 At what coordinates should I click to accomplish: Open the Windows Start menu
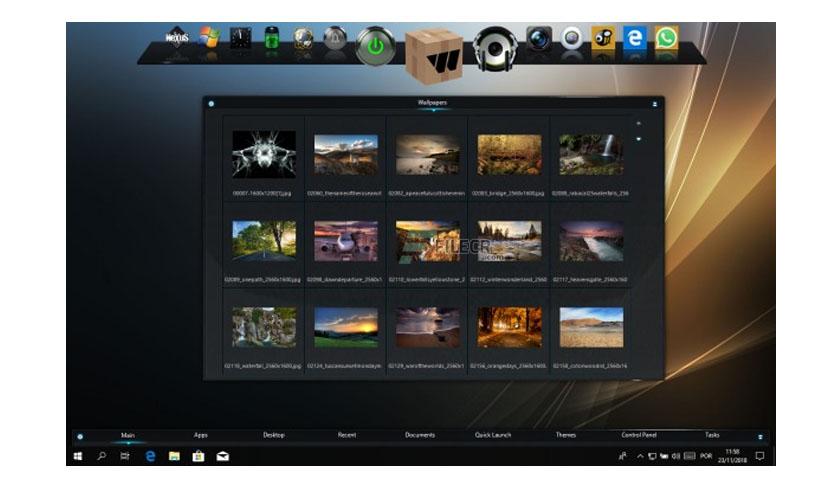point(78,456)
